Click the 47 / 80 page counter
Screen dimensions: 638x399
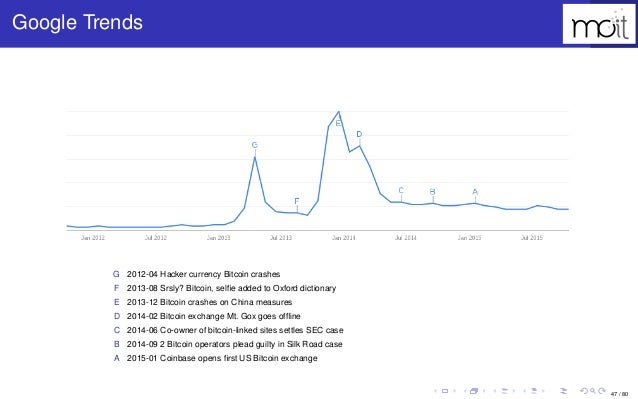pyautogui.click(x=619, y=394)
